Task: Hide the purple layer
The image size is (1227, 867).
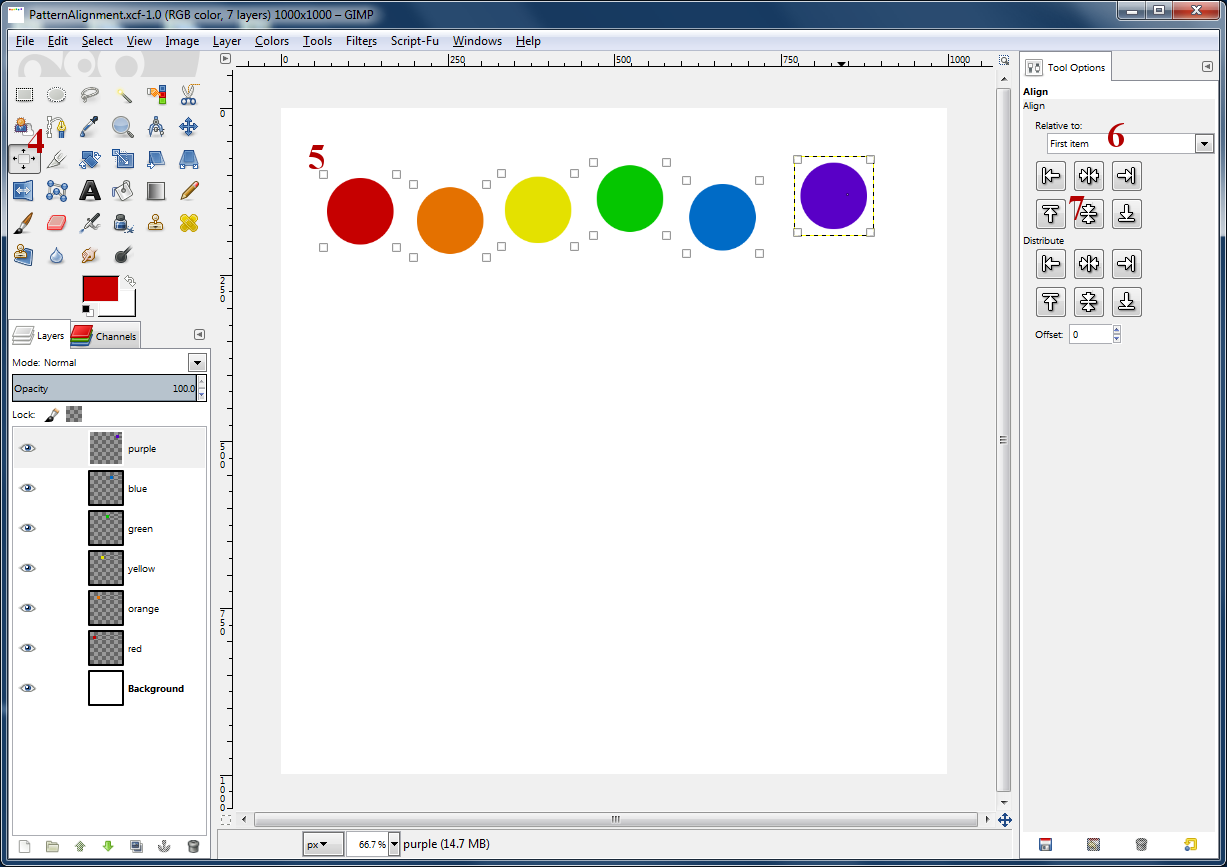Action: [x=28, y=448]
